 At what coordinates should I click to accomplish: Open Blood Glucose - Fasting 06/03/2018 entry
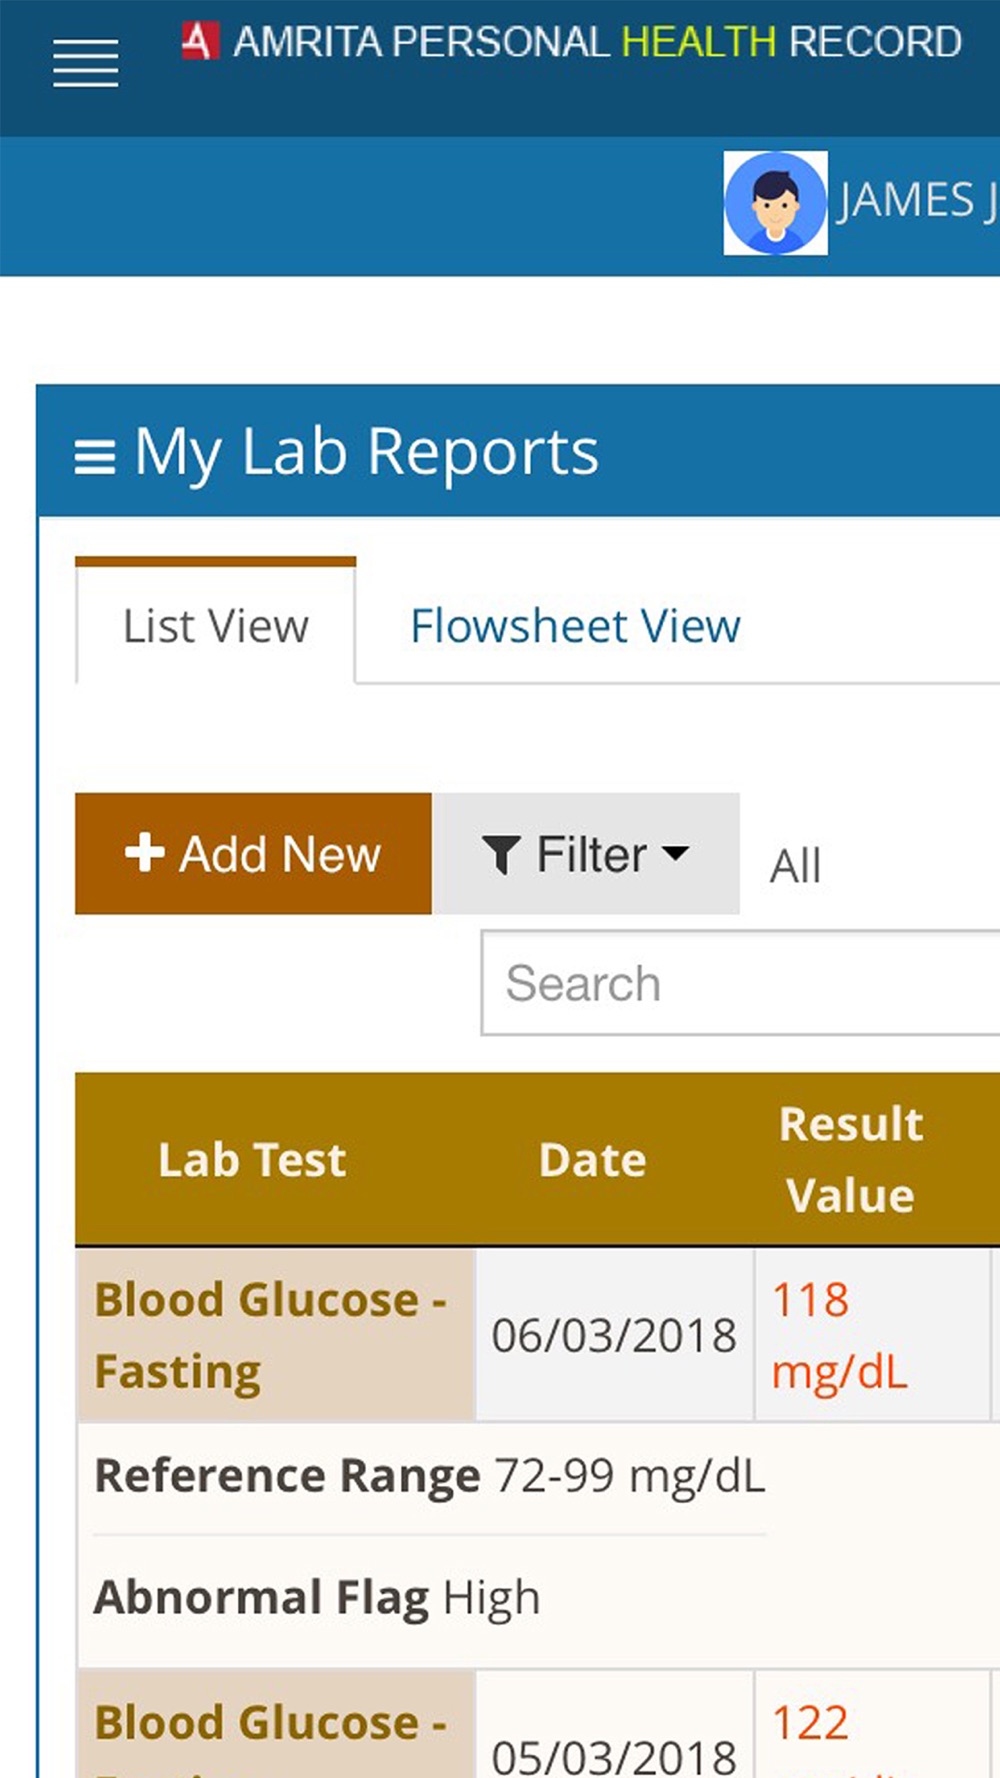[x=271, y=1335]
